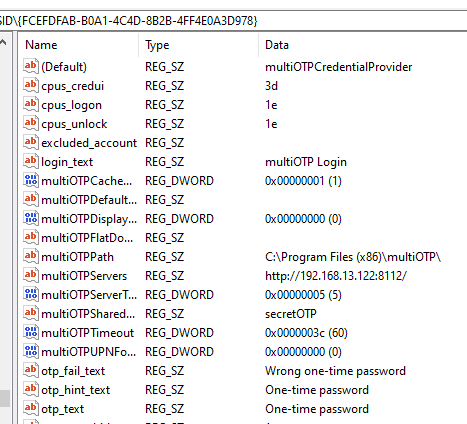Click the multiOTPDisplay DWORD icon
Viewport: 467px width, 424px height.
pyautogui.click(x=31, y=218)
